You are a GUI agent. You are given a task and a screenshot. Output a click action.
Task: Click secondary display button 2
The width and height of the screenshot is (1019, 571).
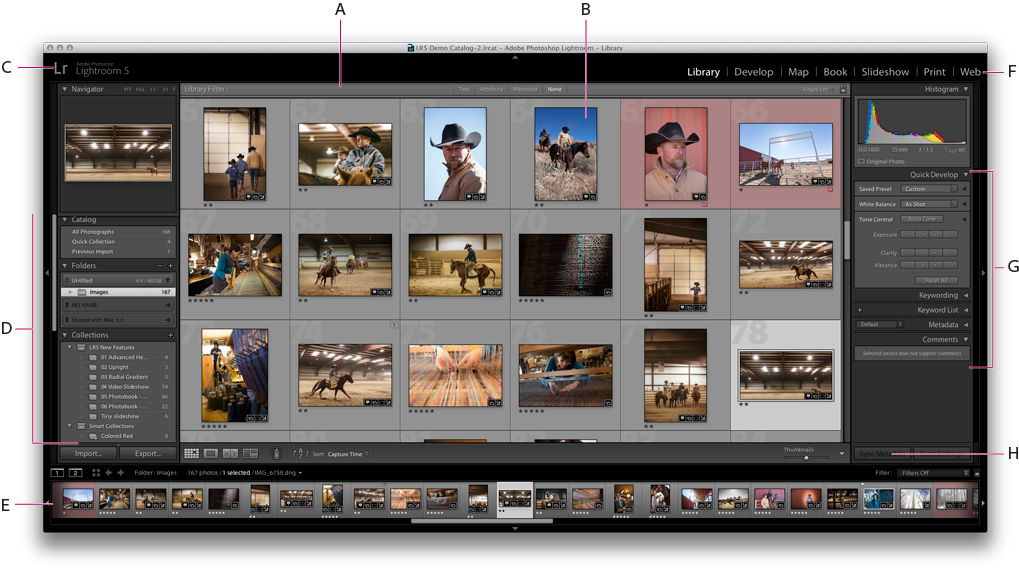click(x=75, y=472)
